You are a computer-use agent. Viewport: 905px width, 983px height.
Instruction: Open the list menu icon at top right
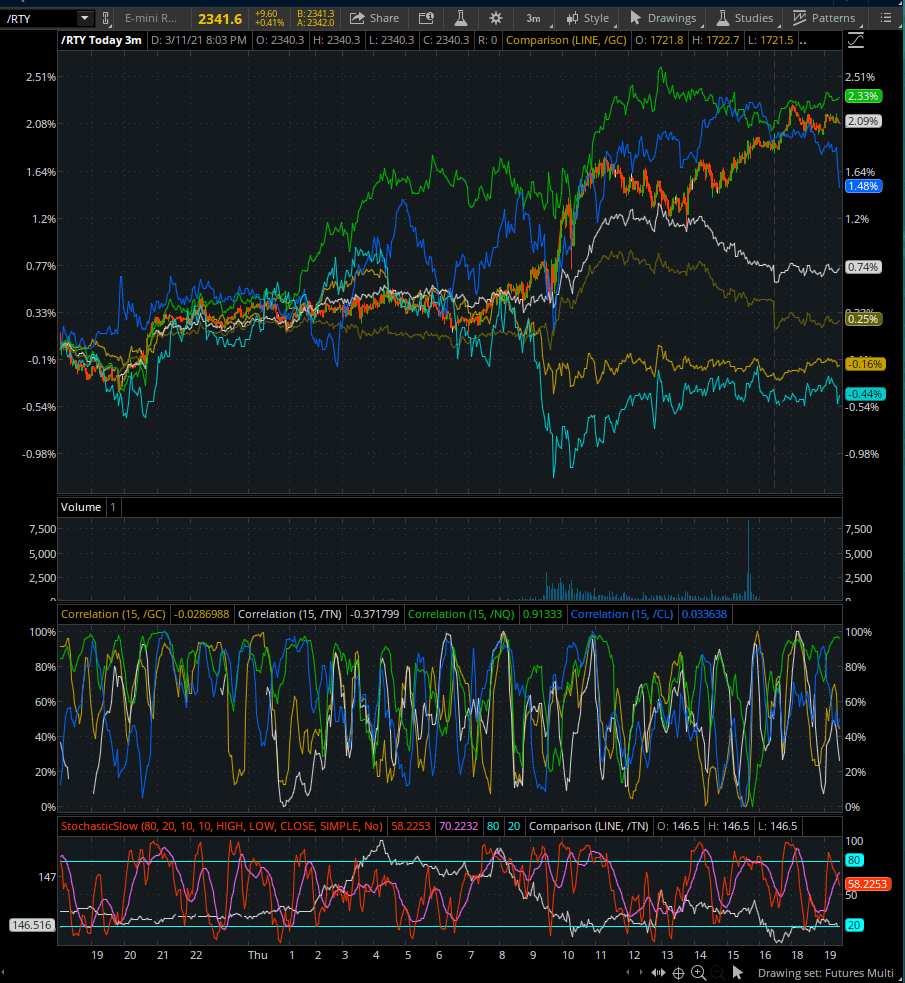click(x=886, y=18)
